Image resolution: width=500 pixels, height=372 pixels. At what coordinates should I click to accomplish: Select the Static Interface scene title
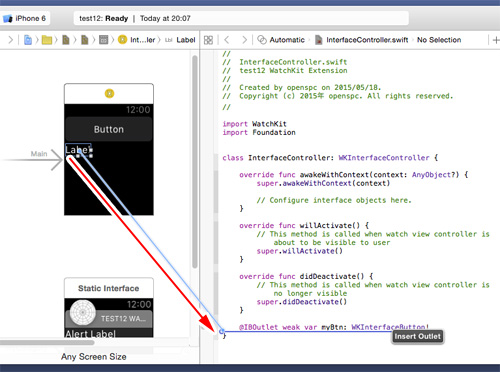pos(109,288)
